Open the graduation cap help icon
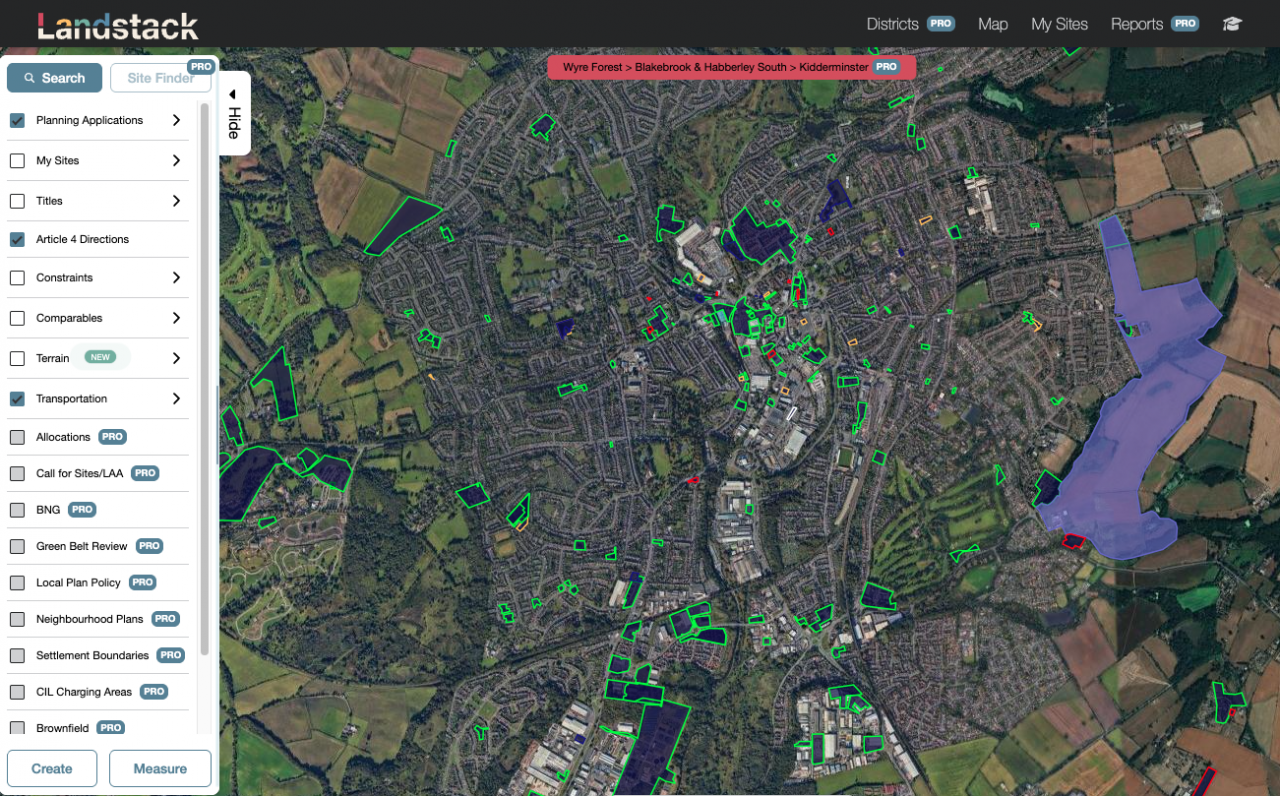 [1231, 24]
